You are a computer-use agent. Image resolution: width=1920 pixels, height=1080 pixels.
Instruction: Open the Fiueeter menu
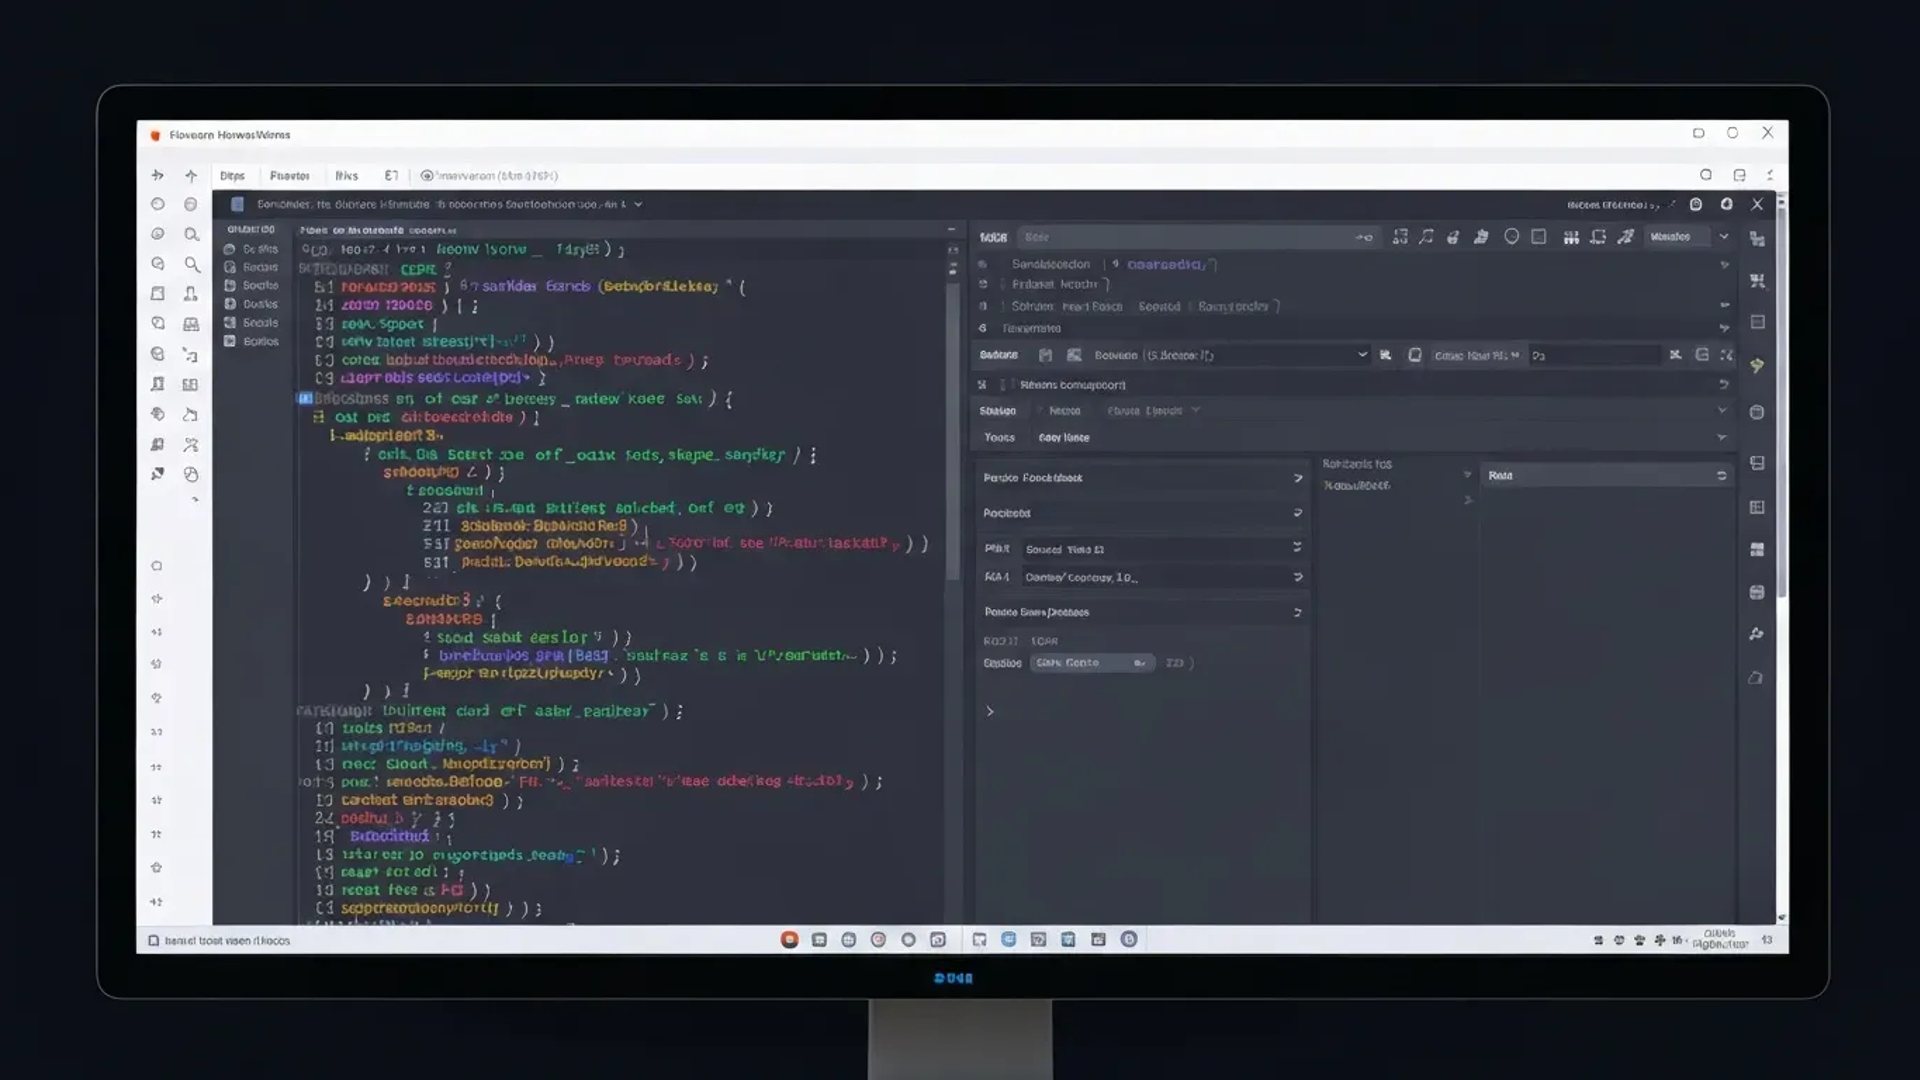289,175
